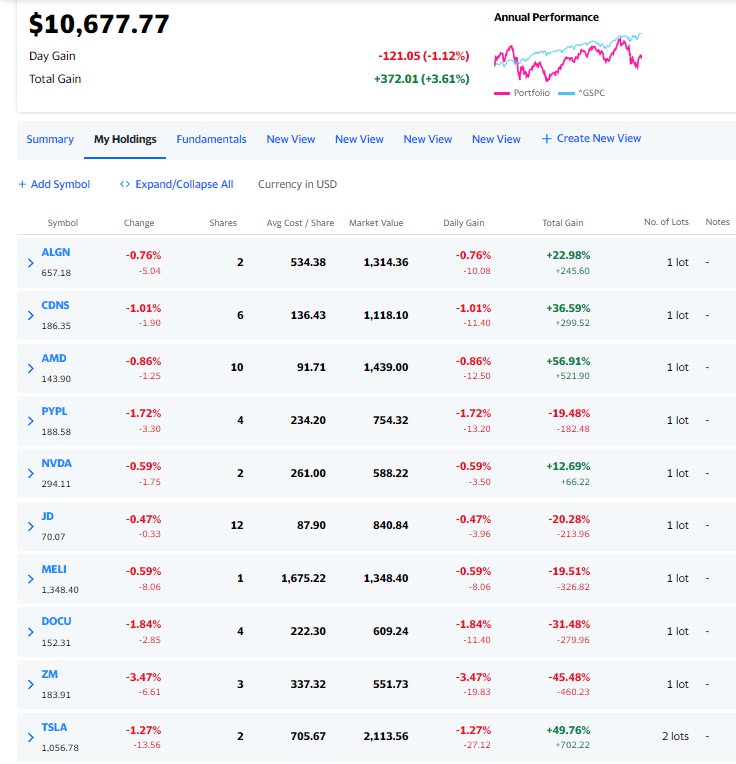Expand the AMD holding row chevron

point(31,368)
